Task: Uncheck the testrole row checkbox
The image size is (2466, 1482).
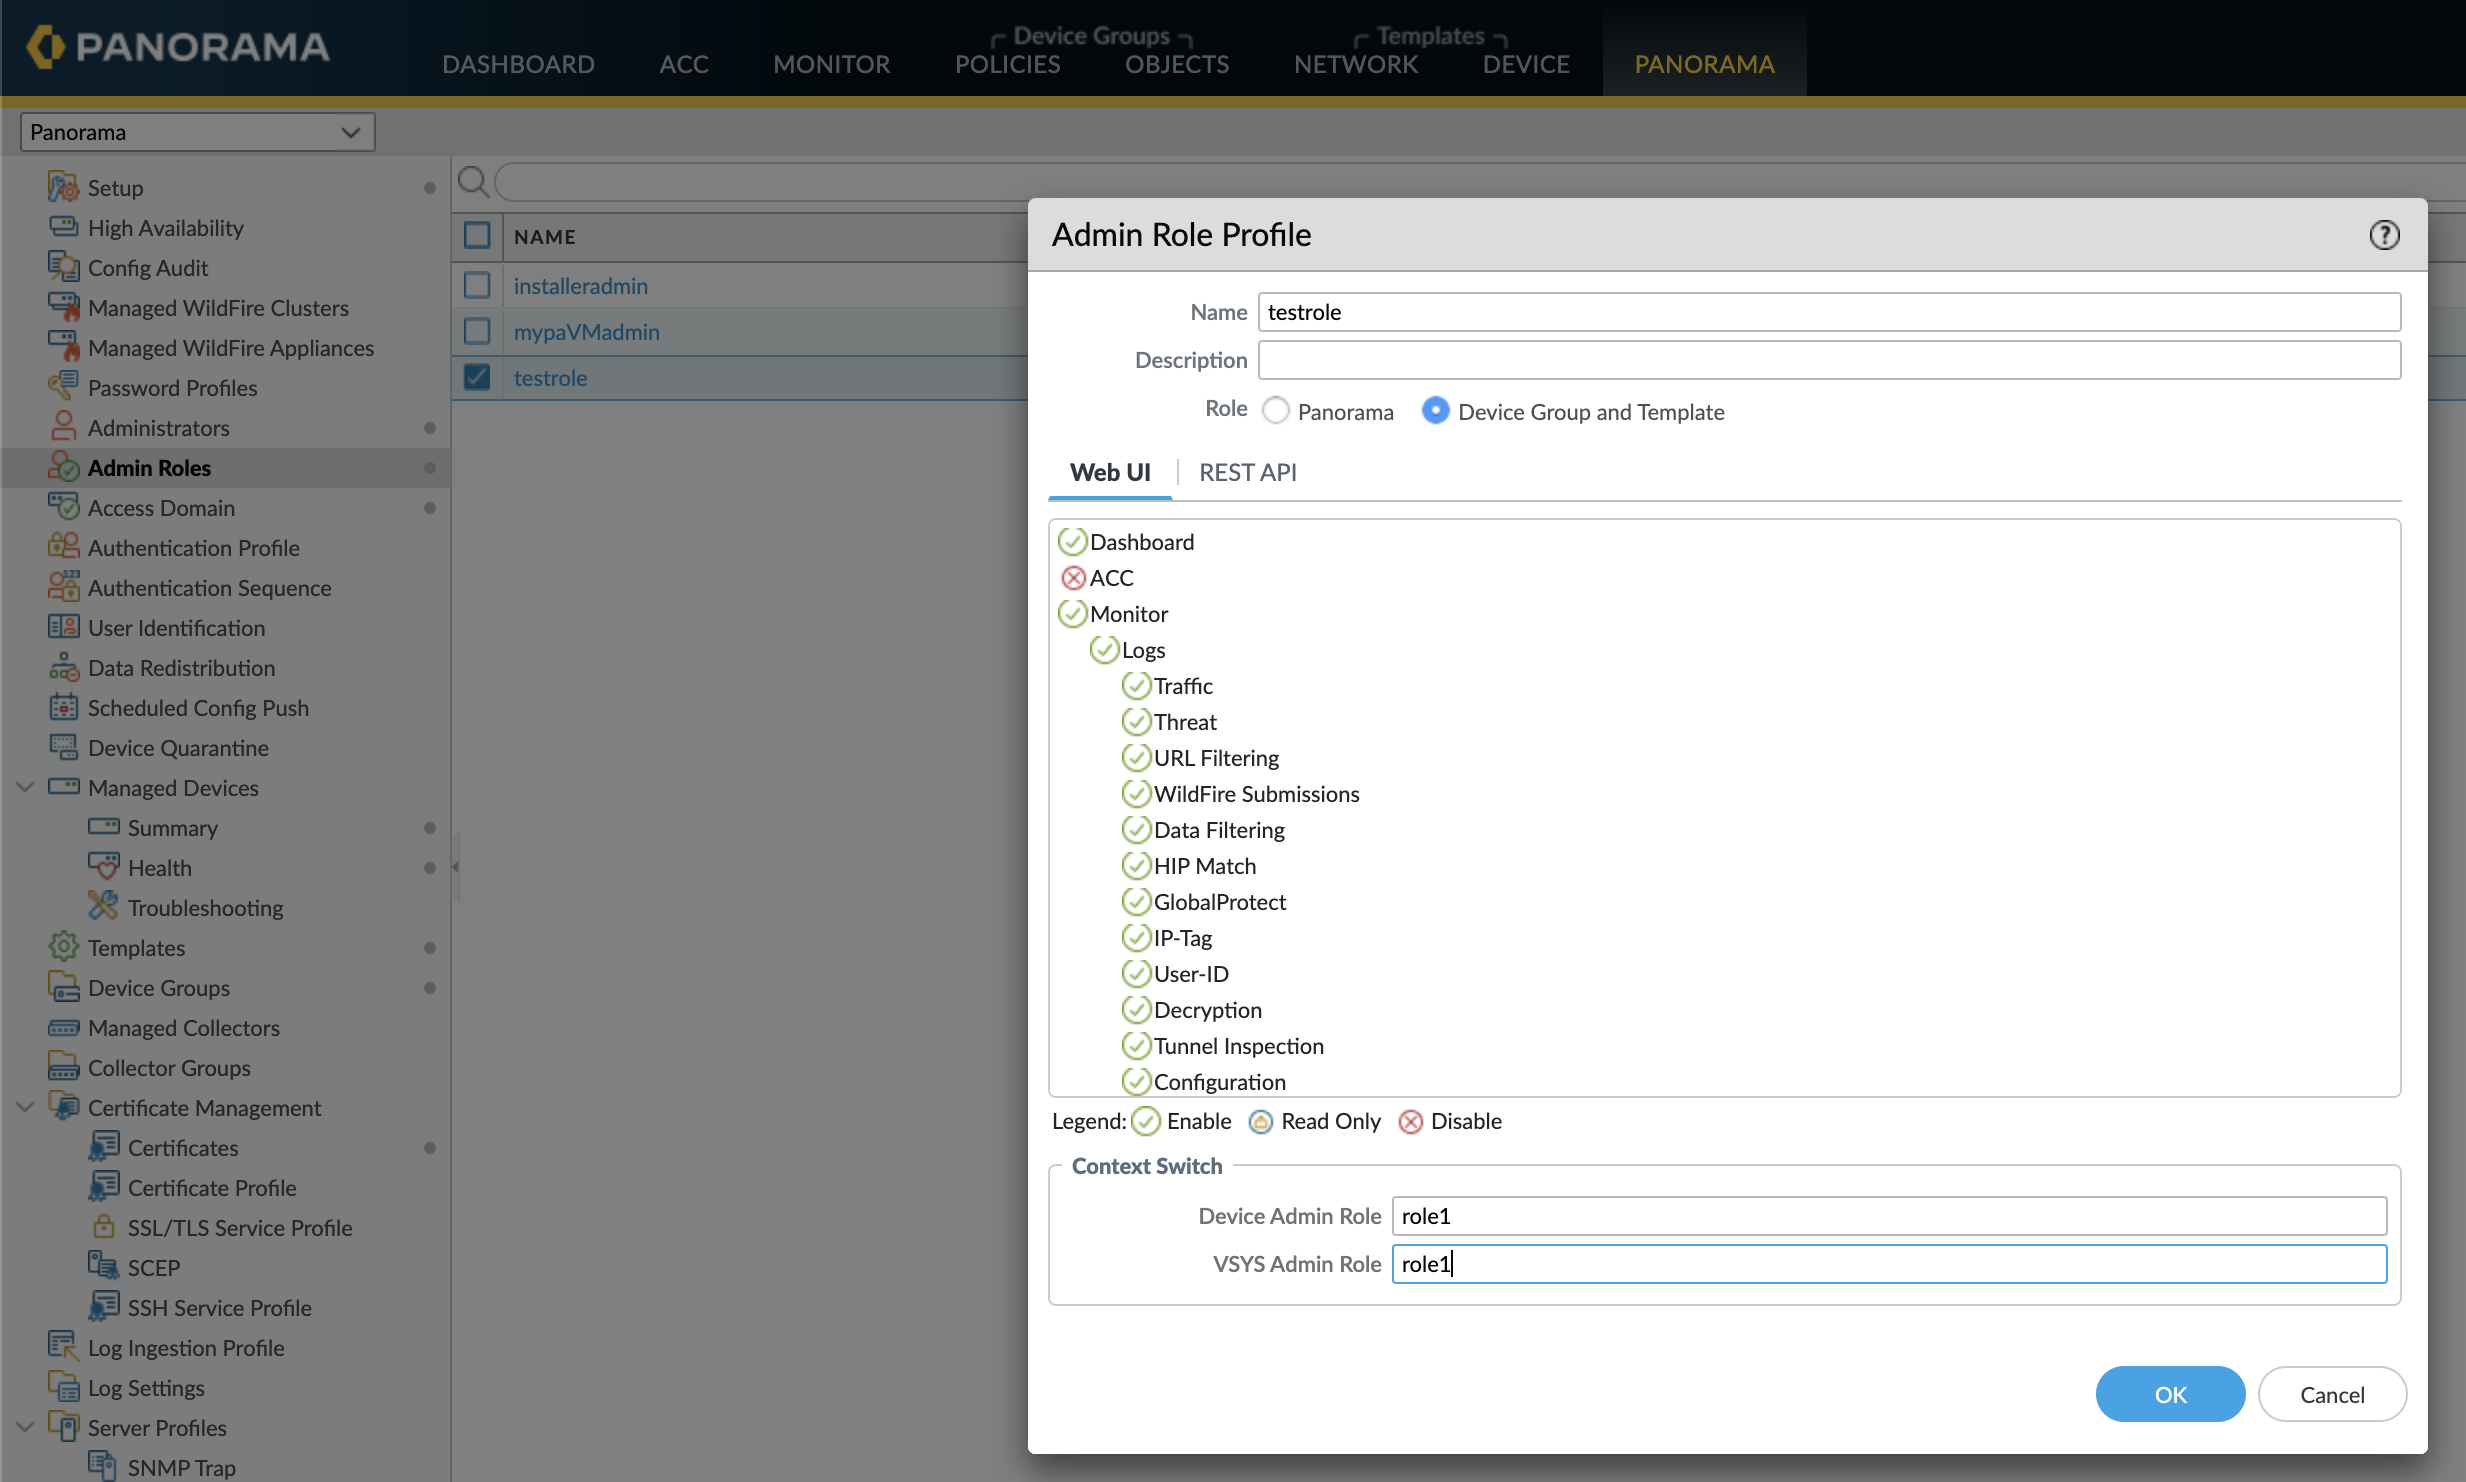Action: pos(477,378)
